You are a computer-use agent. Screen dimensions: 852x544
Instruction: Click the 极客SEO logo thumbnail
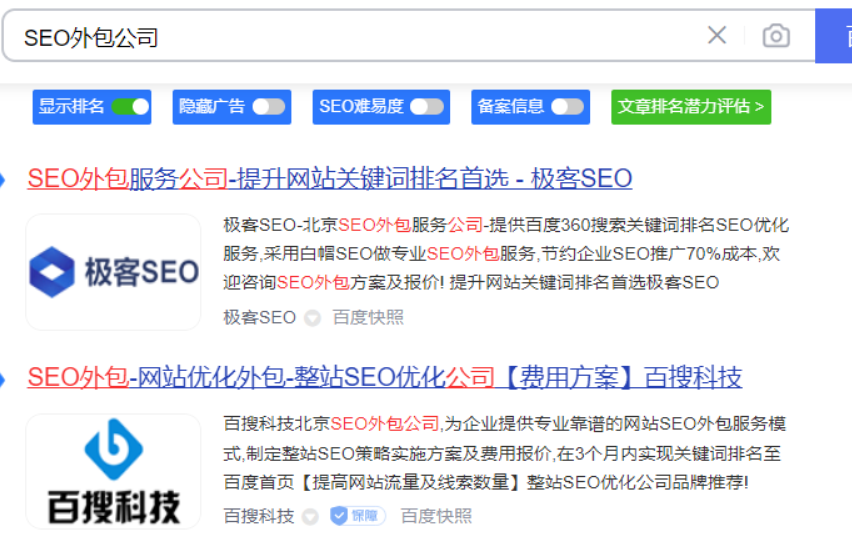pos(114,272)
